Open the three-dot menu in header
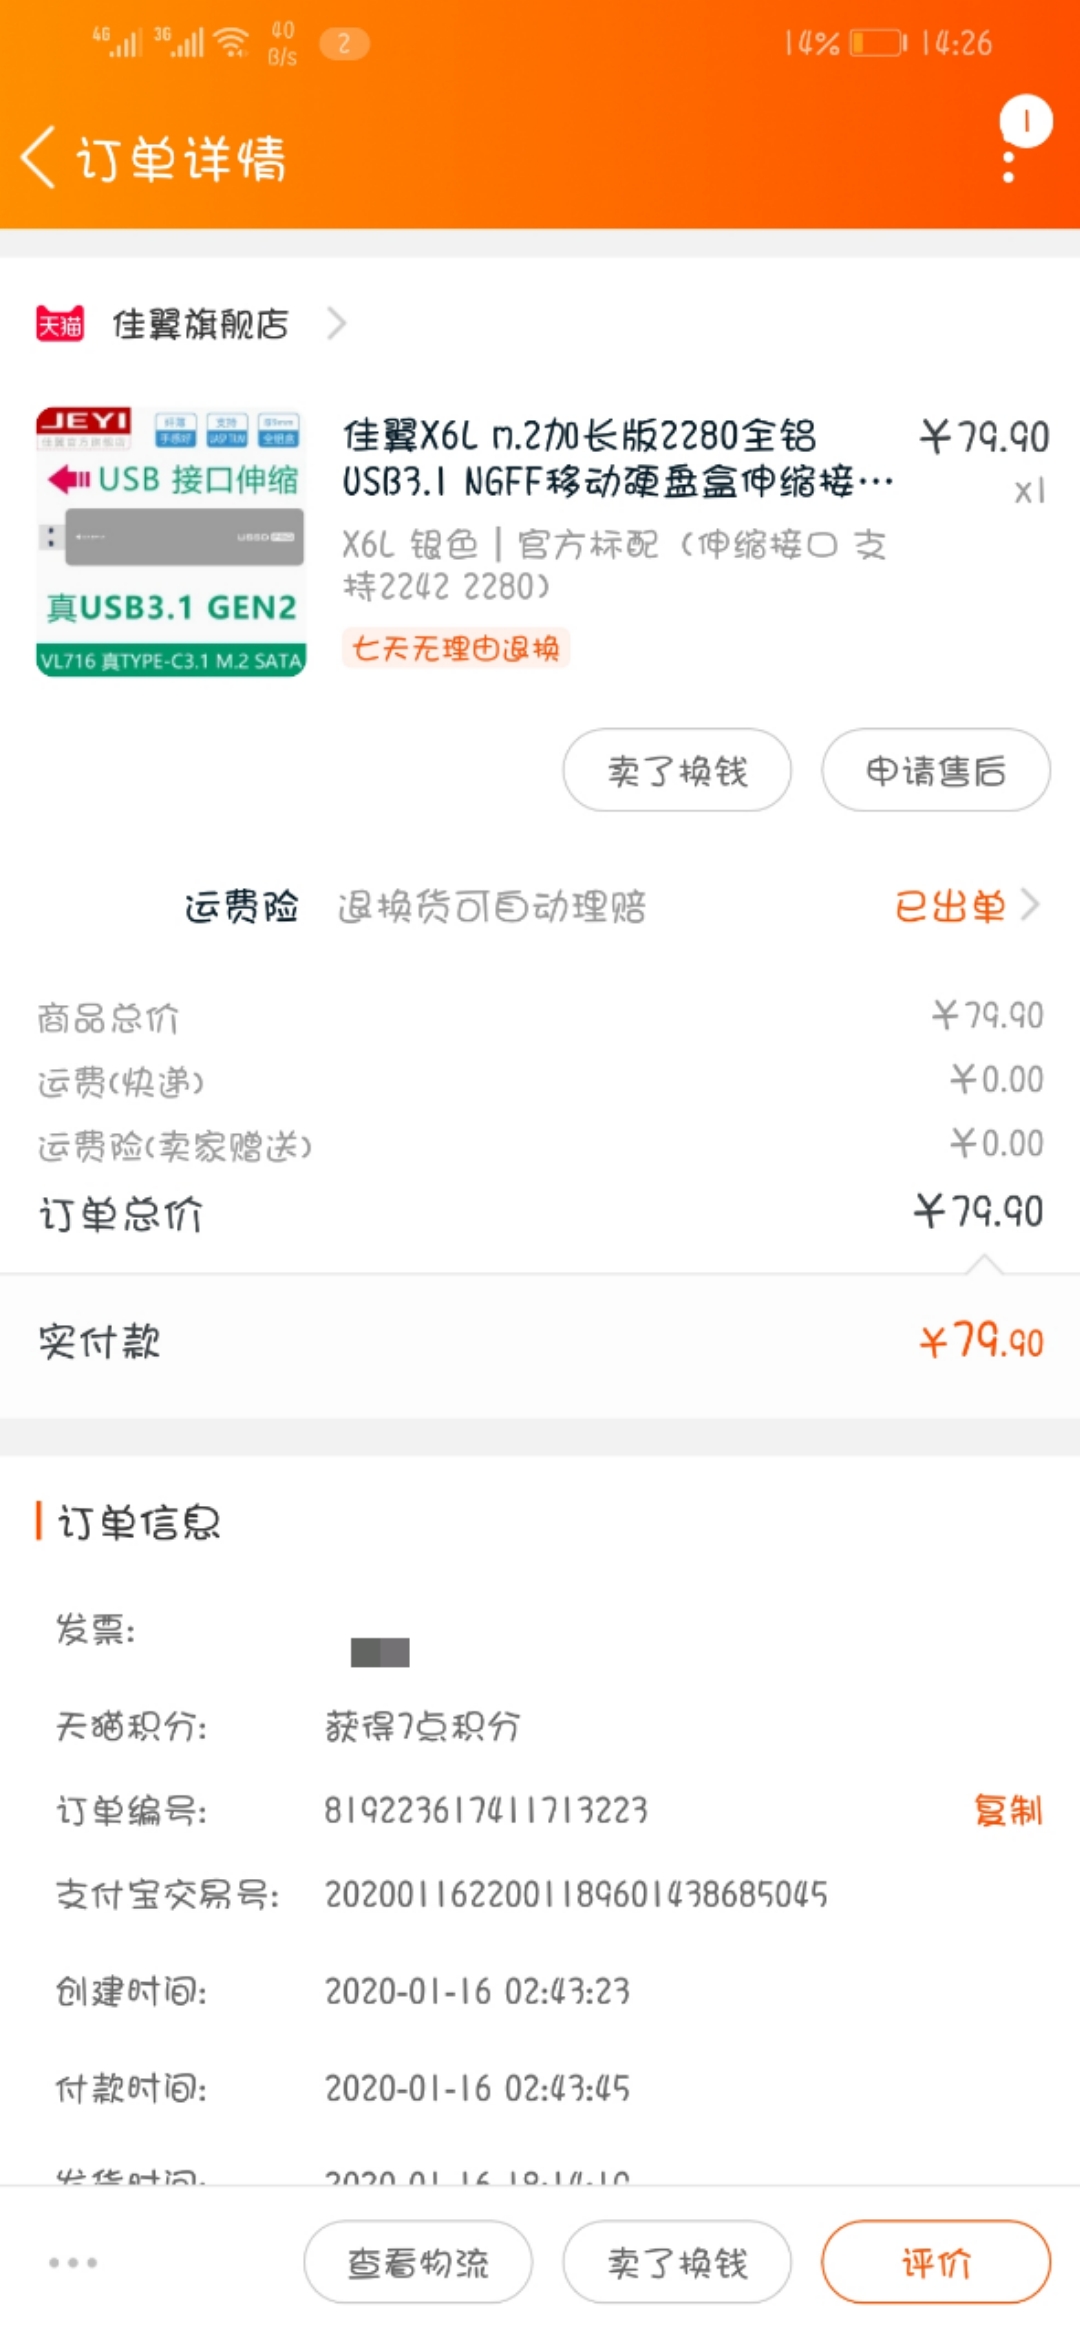 [1009, 167]
